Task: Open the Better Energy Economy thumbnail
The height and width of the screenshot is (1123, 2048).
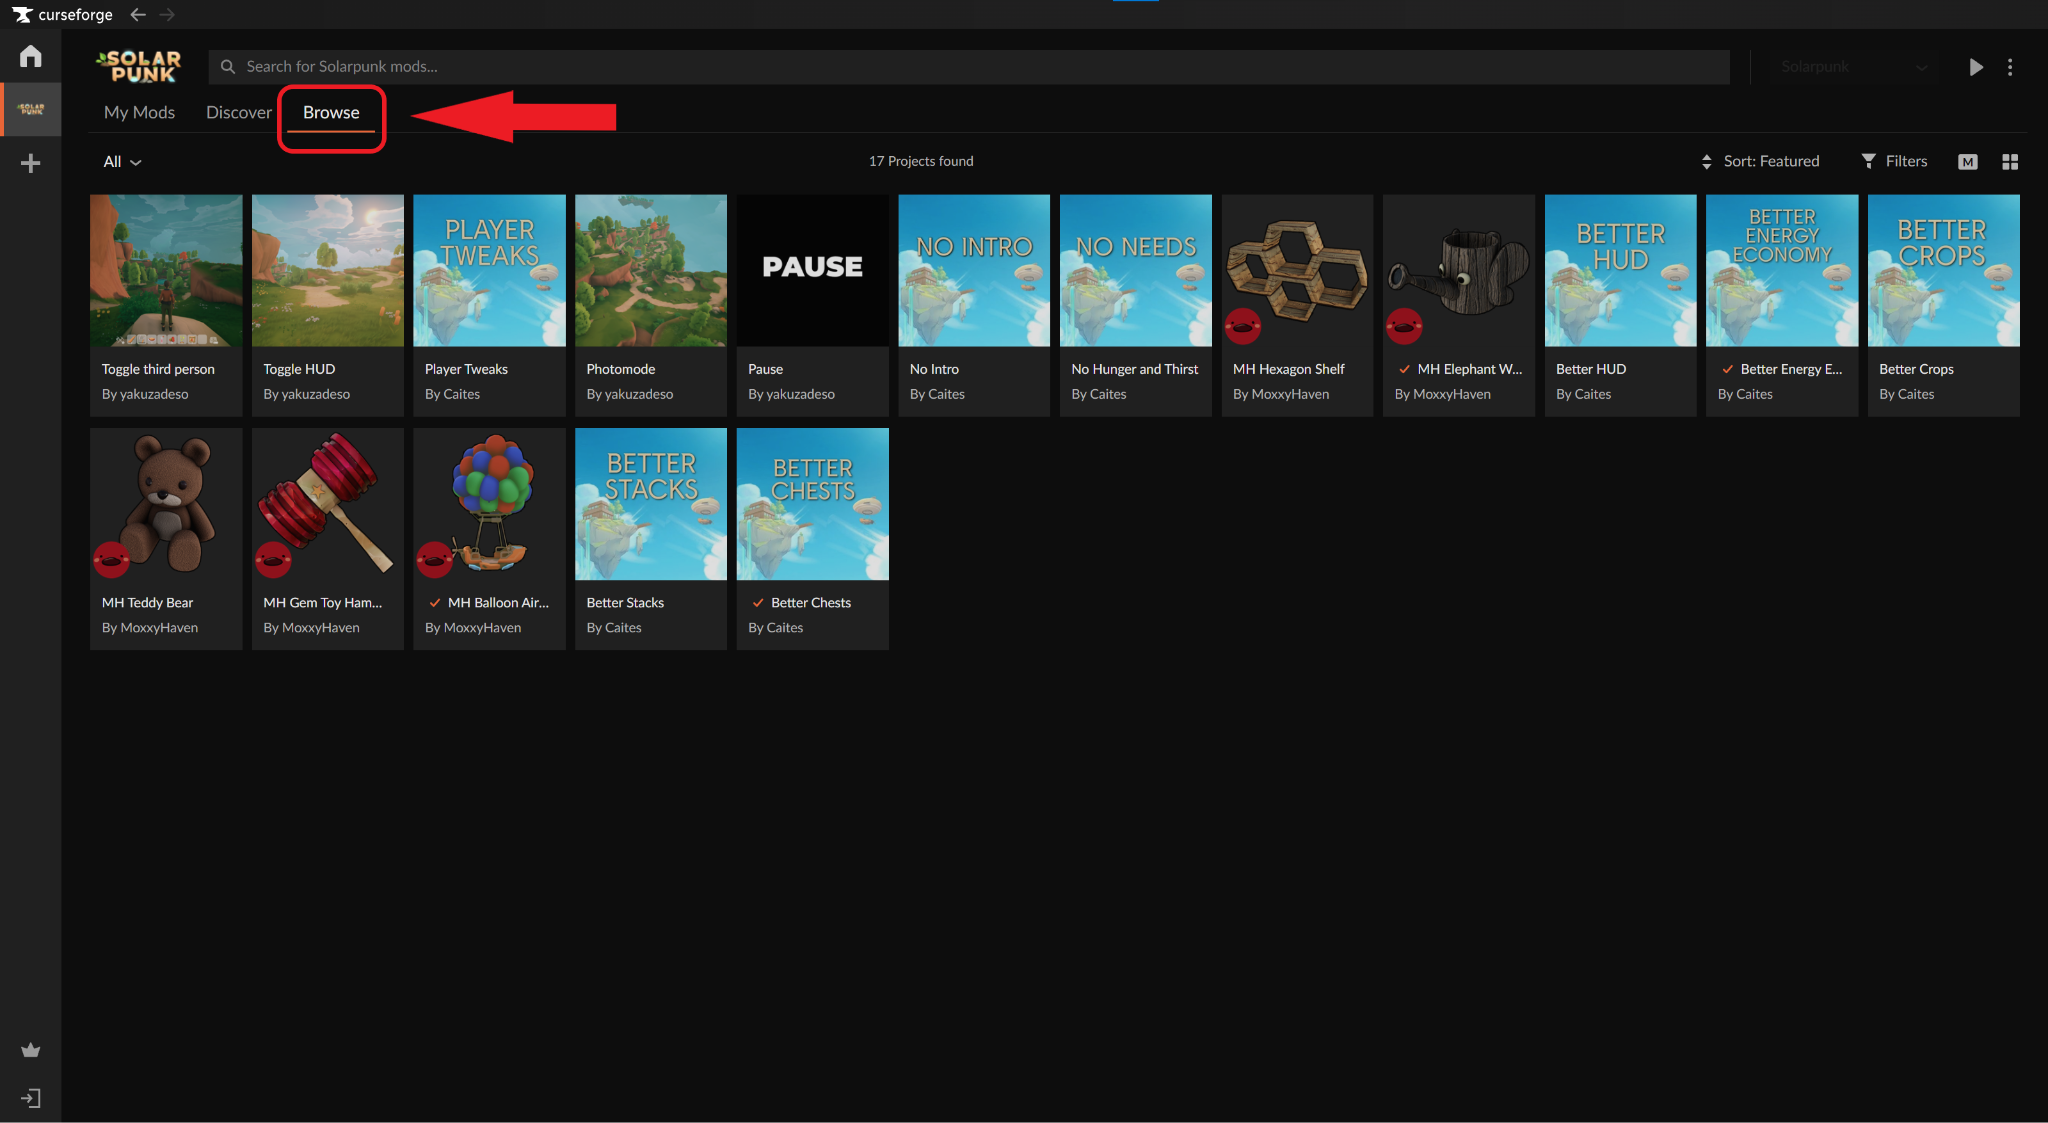Action: (x=1782, y=270)
